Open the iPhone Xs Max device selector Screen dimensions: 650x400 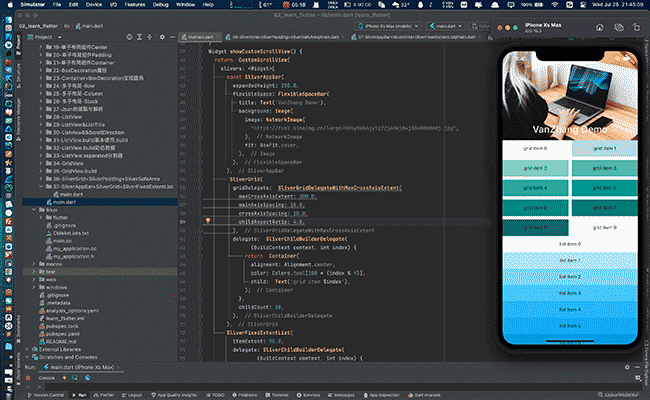pos(388,26)
